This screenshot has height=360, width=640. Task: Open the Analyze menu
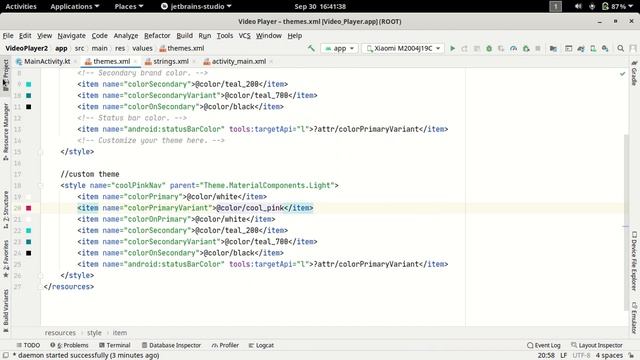[x=126, y=36]
